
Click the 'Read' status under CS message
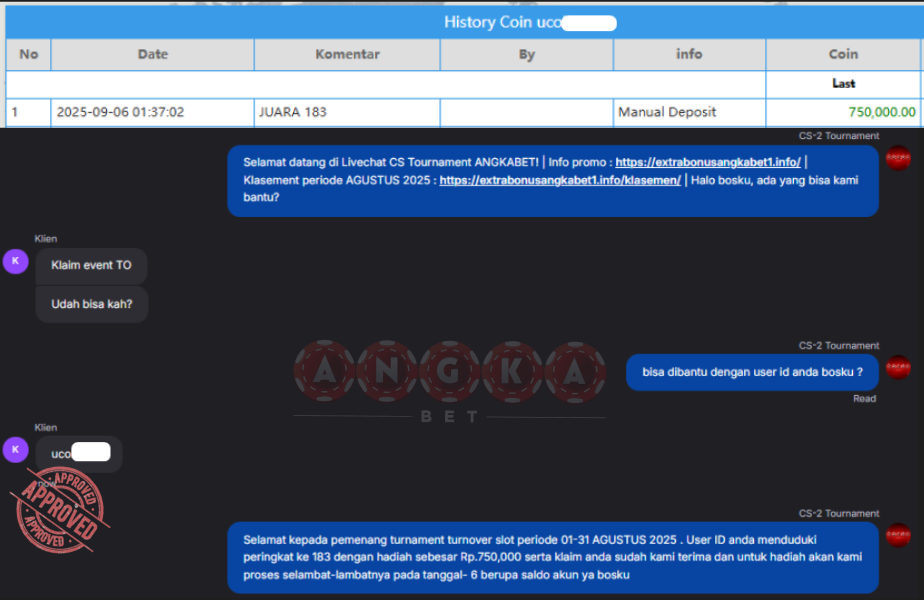[864, 399]
